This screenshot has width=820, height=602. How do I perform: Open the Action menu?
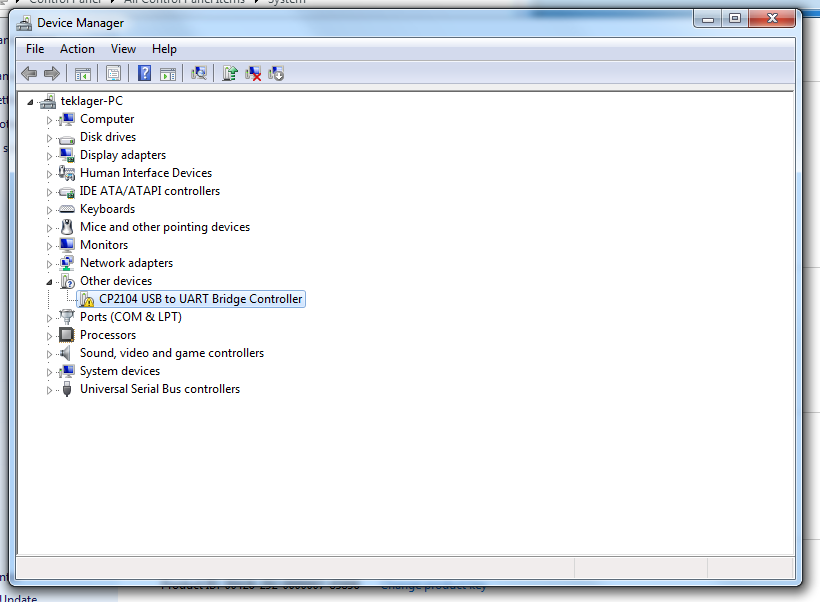[77, 48]
